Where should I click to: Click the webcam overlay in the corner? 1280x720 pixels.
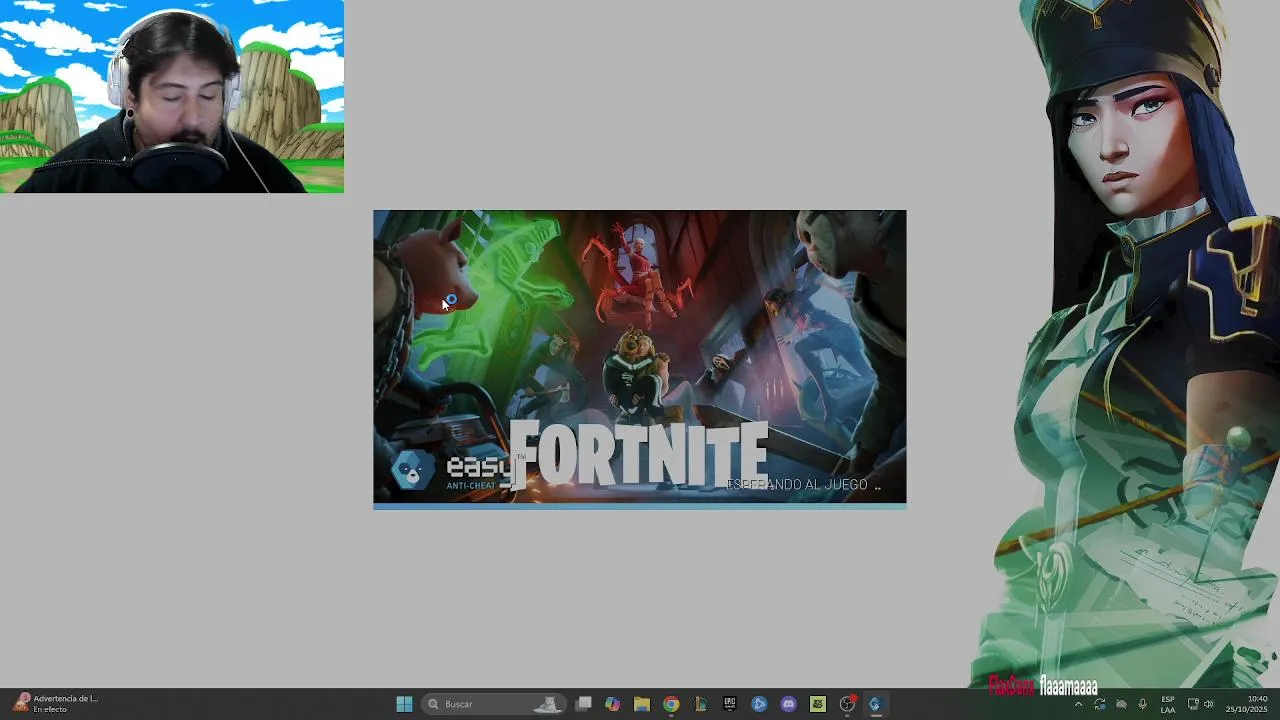tap(172, 96)
